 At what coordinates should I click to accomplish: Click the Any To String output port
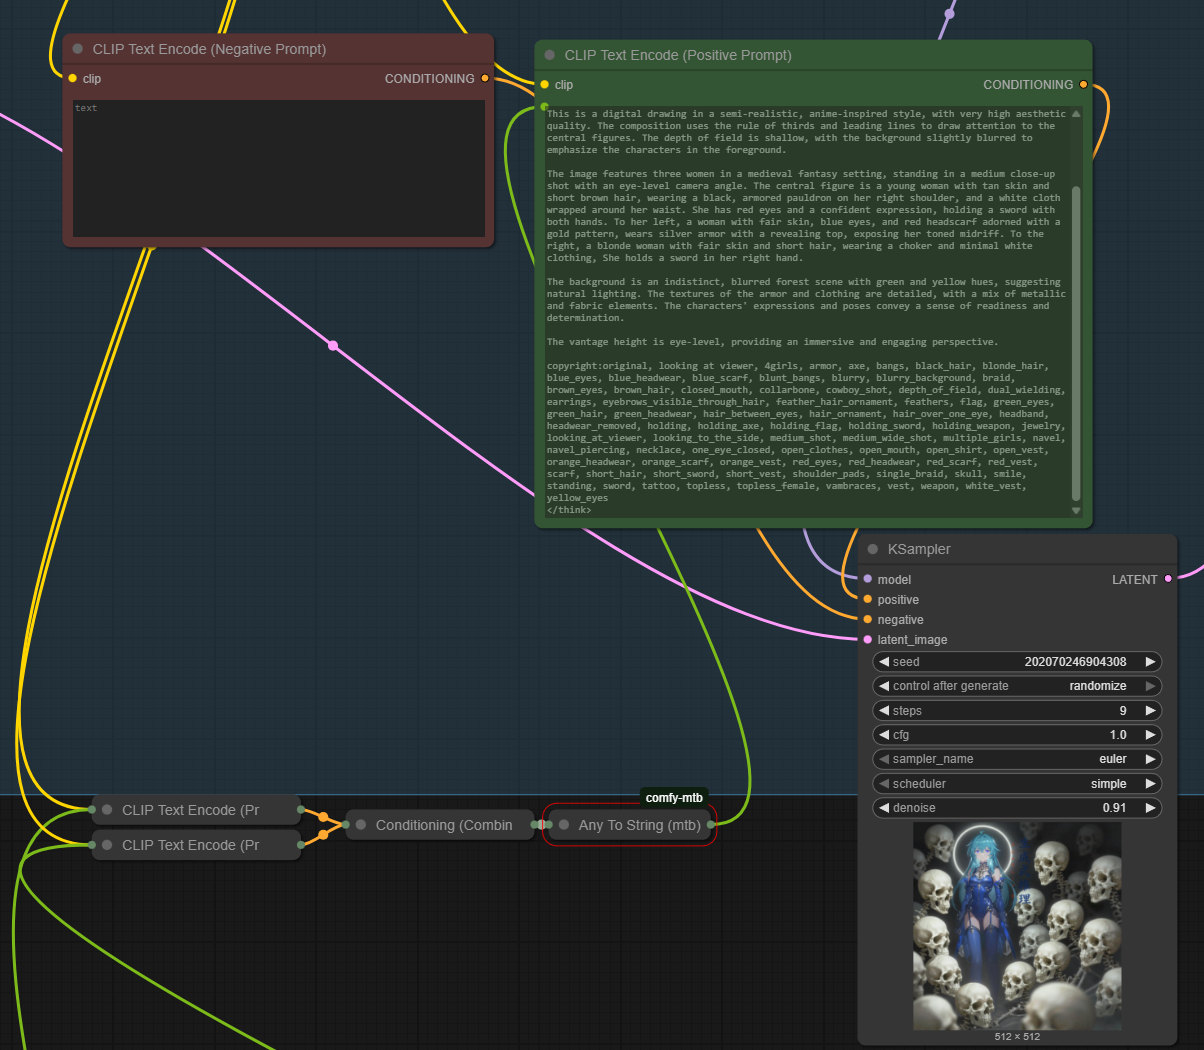point(711,825)
